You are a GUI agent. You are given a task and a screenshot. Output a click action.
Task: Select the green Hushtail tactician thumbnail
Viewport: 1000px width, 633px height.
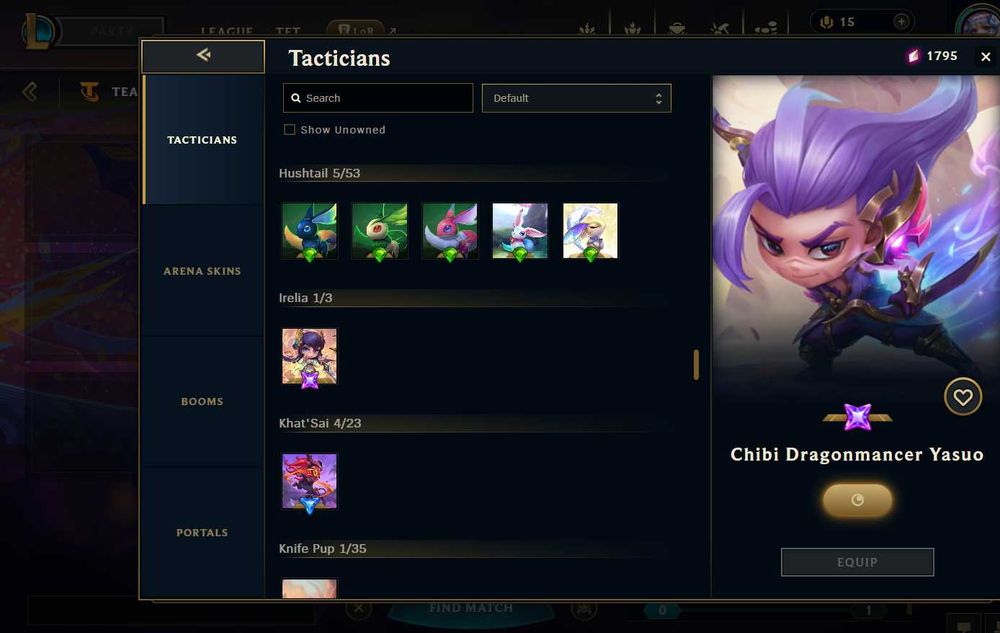[x=379, y=231]
